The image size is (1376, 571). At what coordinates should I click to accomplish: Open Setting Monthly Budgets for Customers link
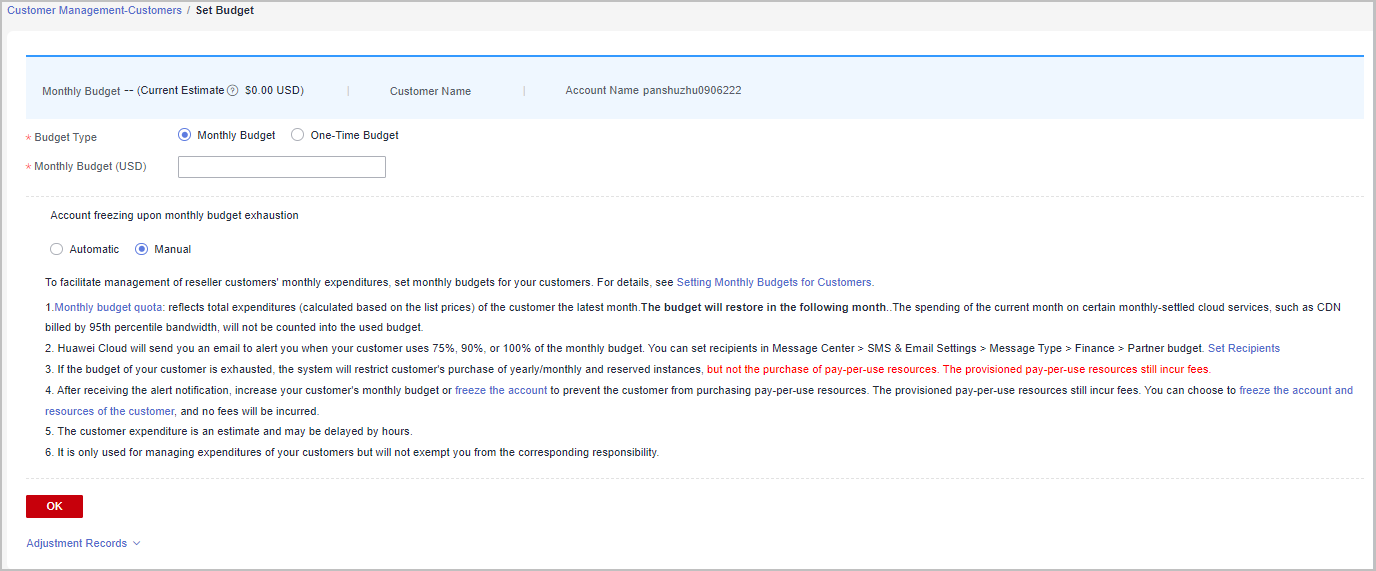click(774, 282)
